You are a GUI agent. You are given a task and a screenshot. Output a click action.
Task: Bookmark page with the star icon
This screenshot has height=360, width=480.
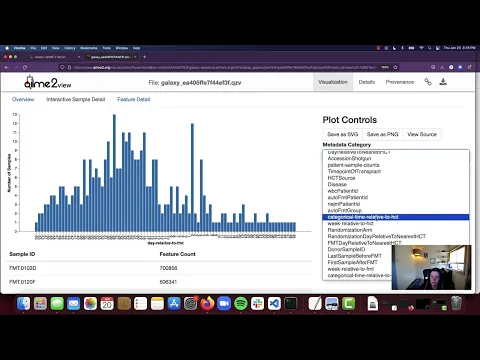(396, 67)
